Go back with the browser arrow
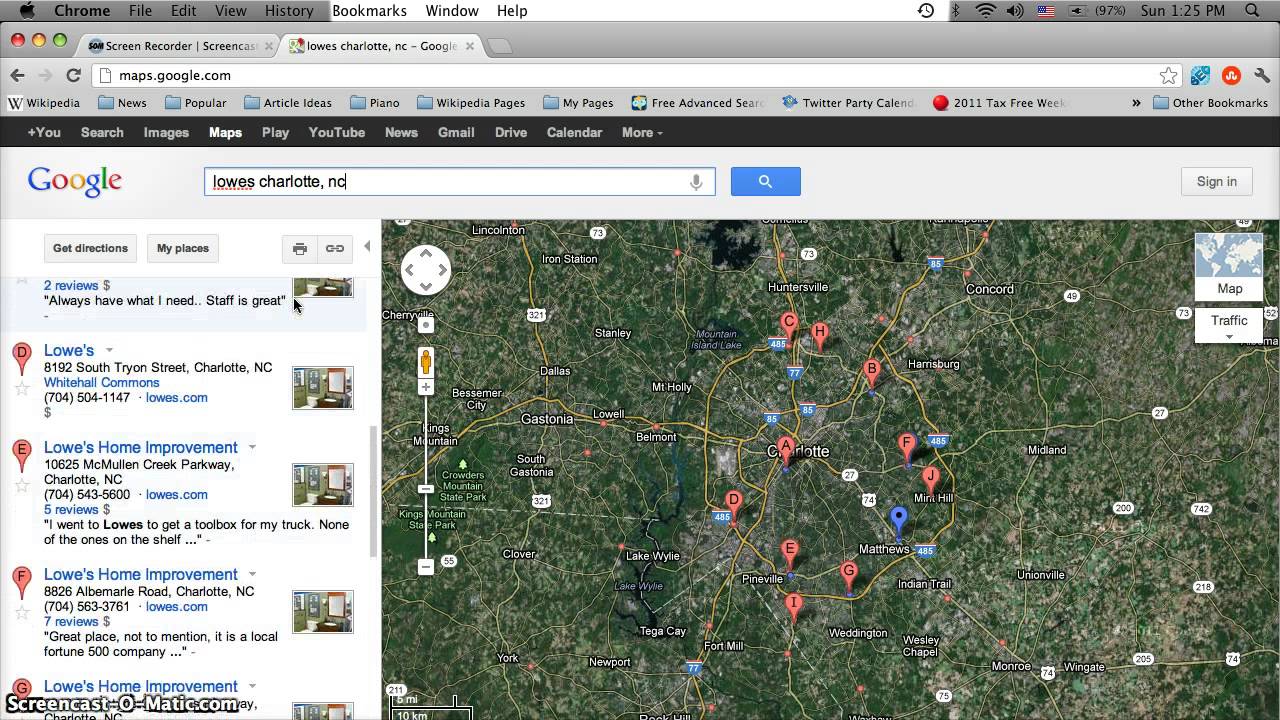 [x=17, y=75]
